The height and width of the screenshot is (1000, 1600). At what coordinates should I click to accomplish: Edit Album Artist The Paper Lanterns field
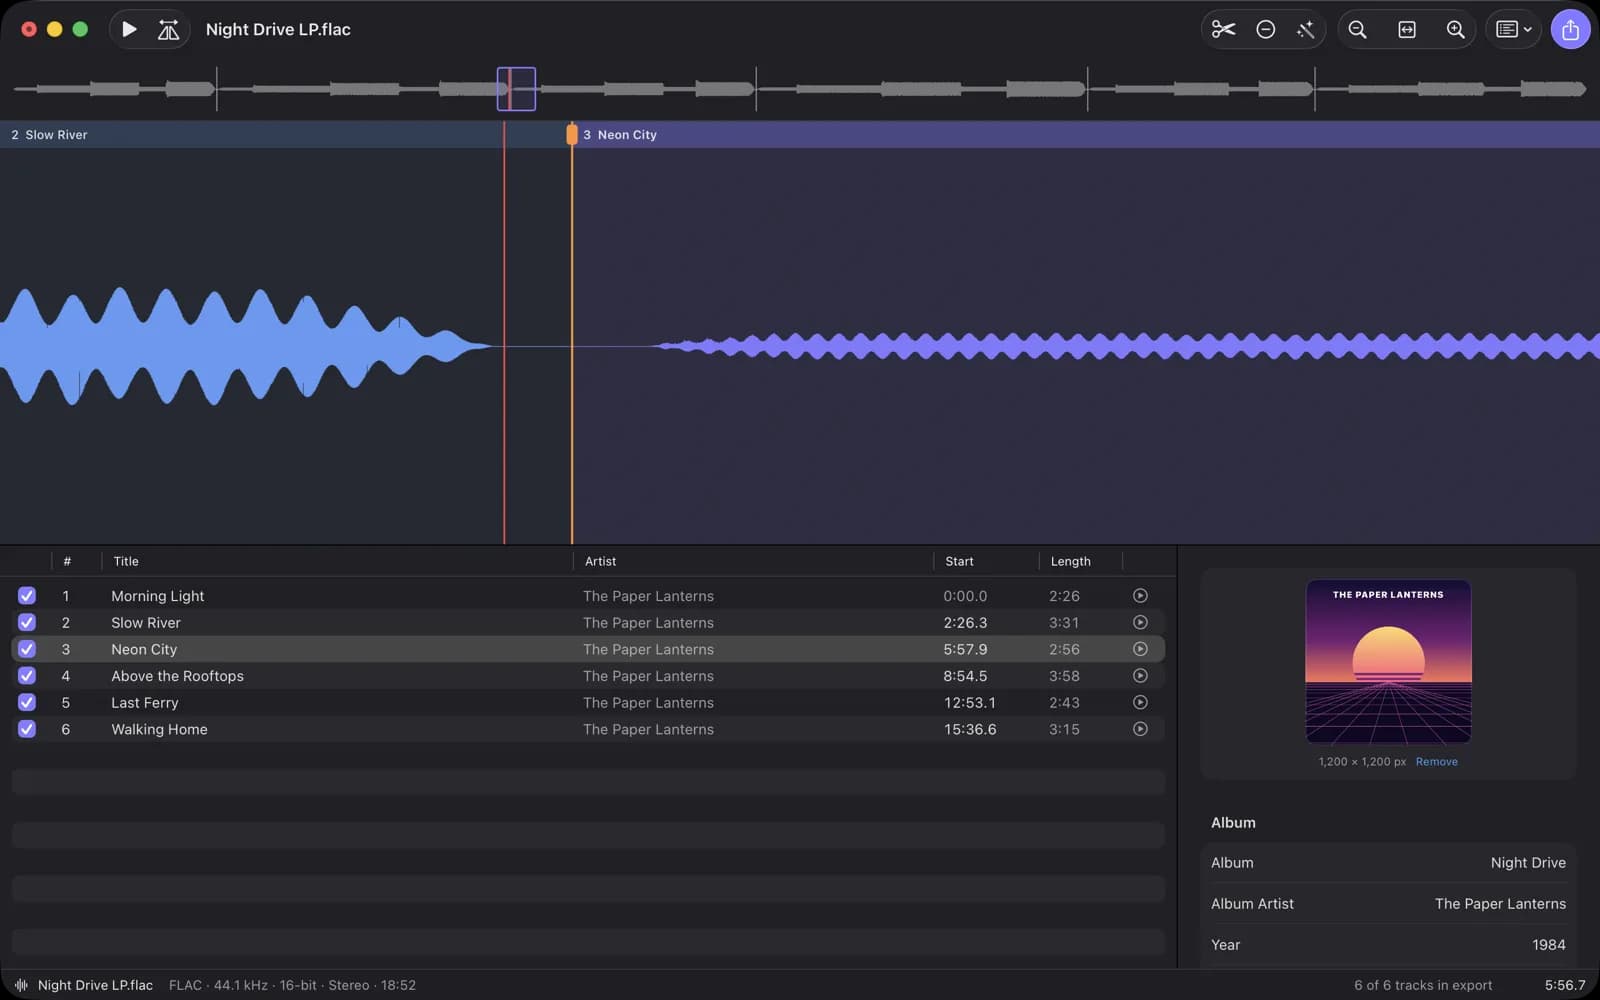click(1500, 903)
